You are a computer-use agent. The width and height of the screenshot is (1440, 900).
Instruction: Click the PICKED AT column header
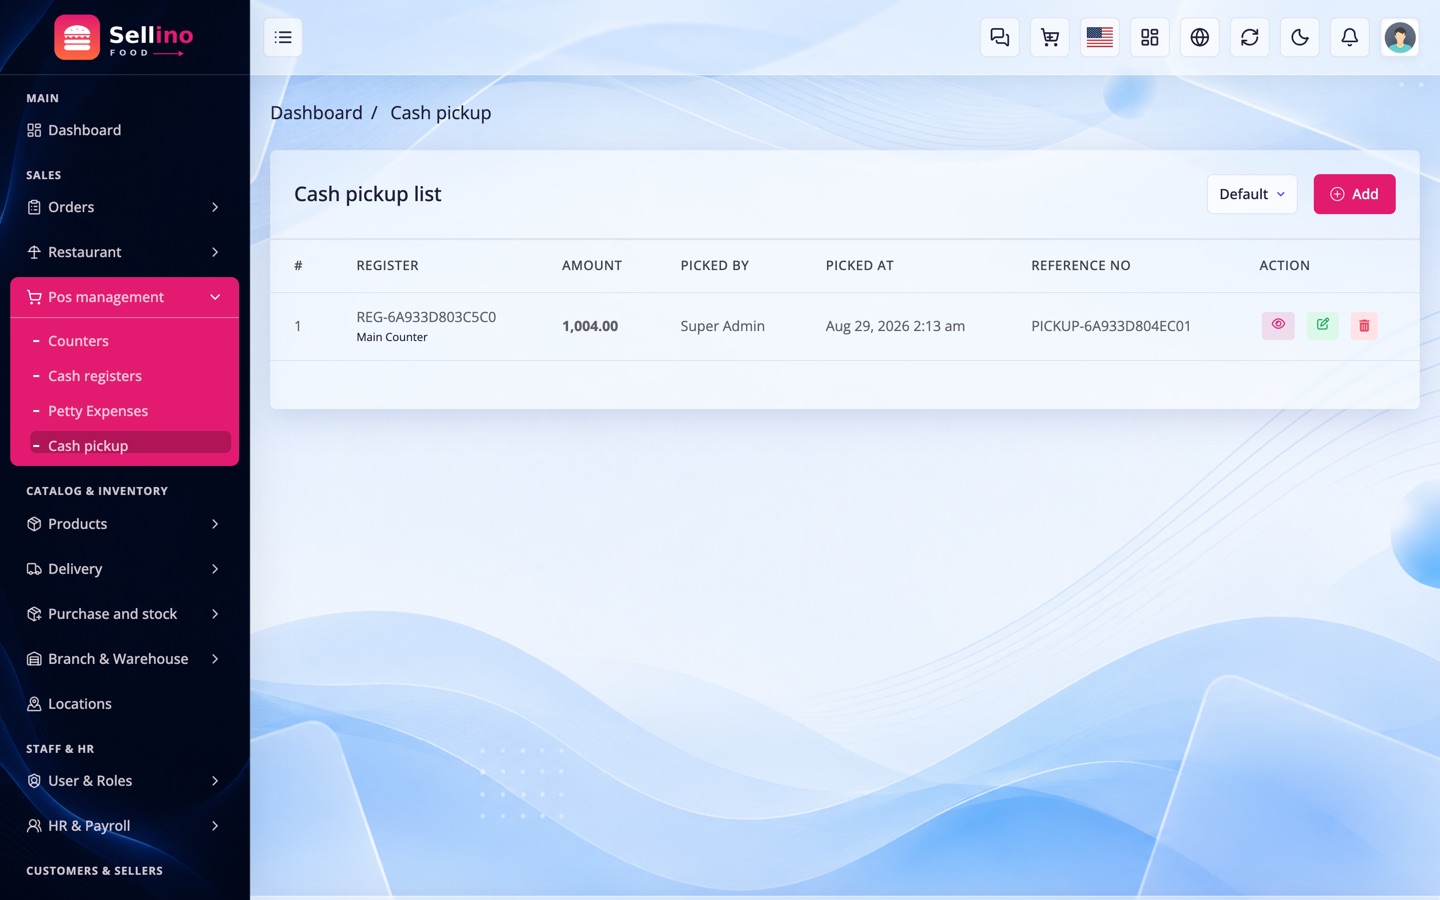(x=859, y=266)
